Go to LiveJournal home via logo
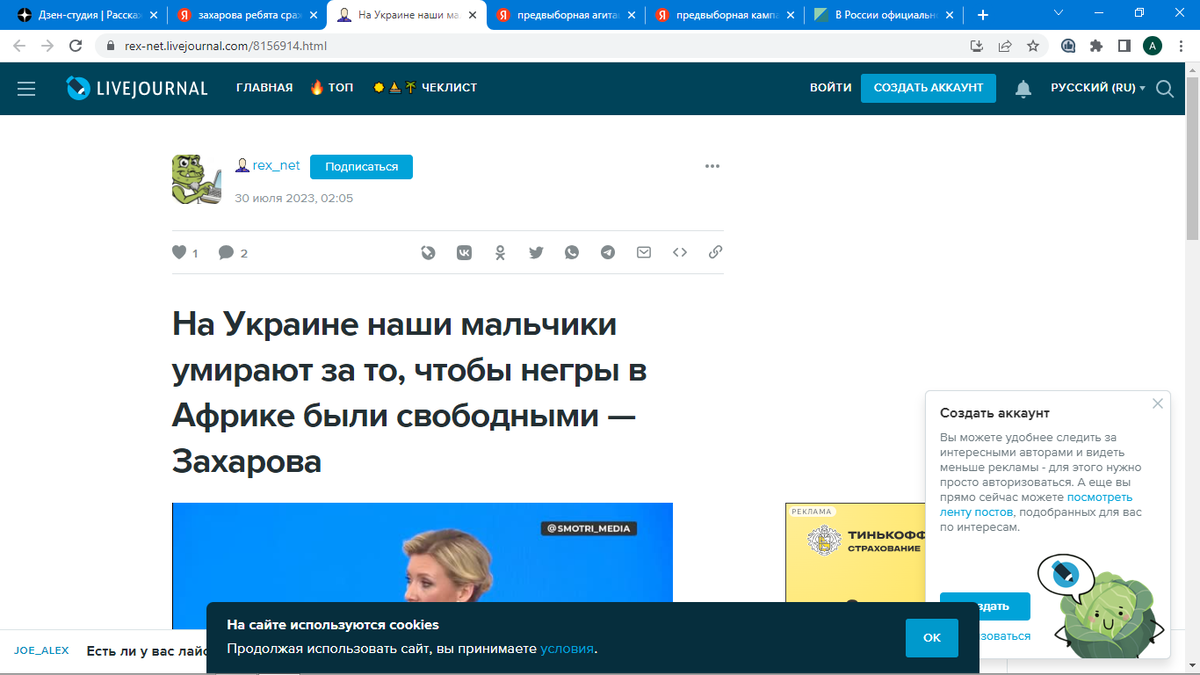 (137, 88)
